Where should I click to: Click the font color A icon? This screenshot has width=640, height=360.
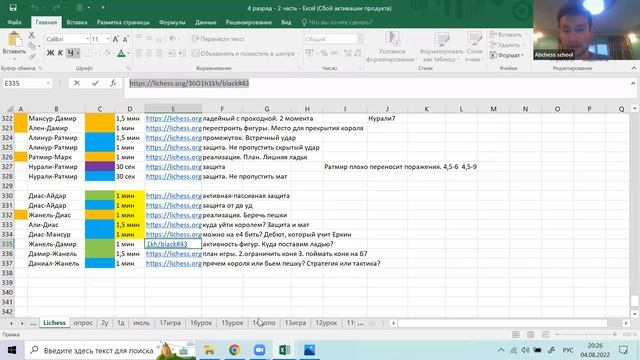[121, 53]
